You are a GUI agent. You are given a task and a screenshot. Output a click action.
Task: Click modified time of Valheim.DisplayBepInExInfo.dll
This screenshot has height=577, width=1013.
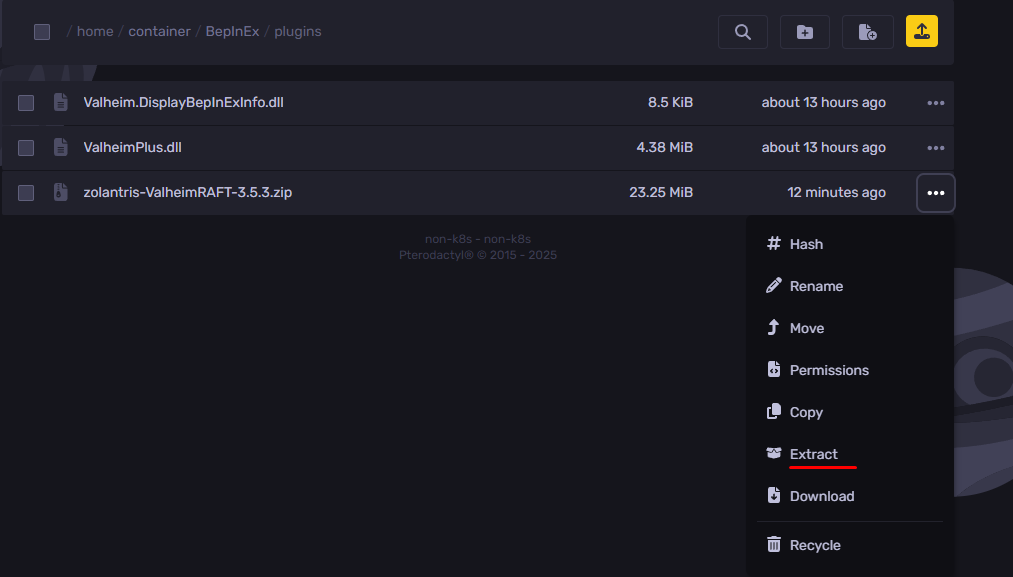pyautogui.click(x=824, y=102)
